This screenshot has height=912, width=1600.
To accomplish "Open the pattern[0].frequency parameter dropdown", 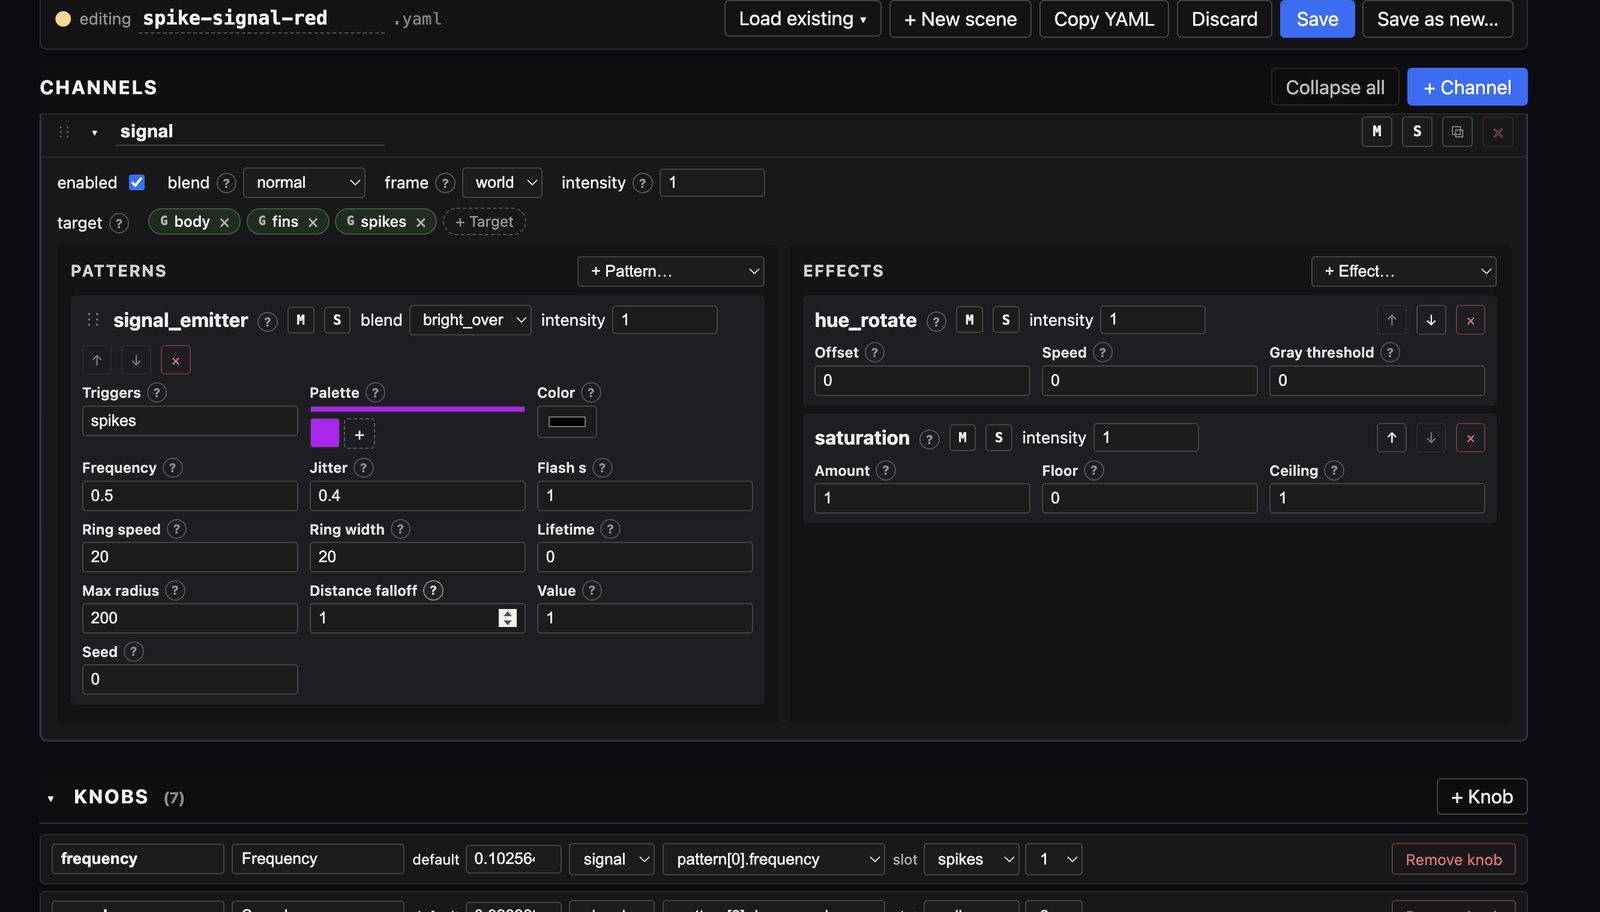I will click(774, 859).
